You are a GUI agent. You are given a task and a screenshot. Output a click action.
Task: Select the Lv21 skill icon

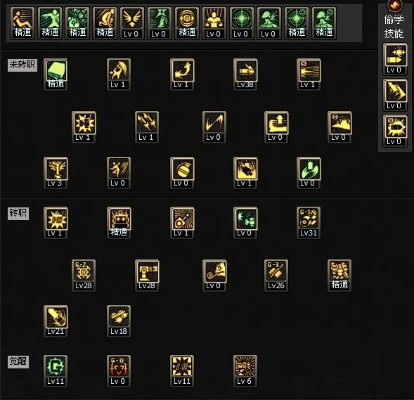tap(56, 321)
